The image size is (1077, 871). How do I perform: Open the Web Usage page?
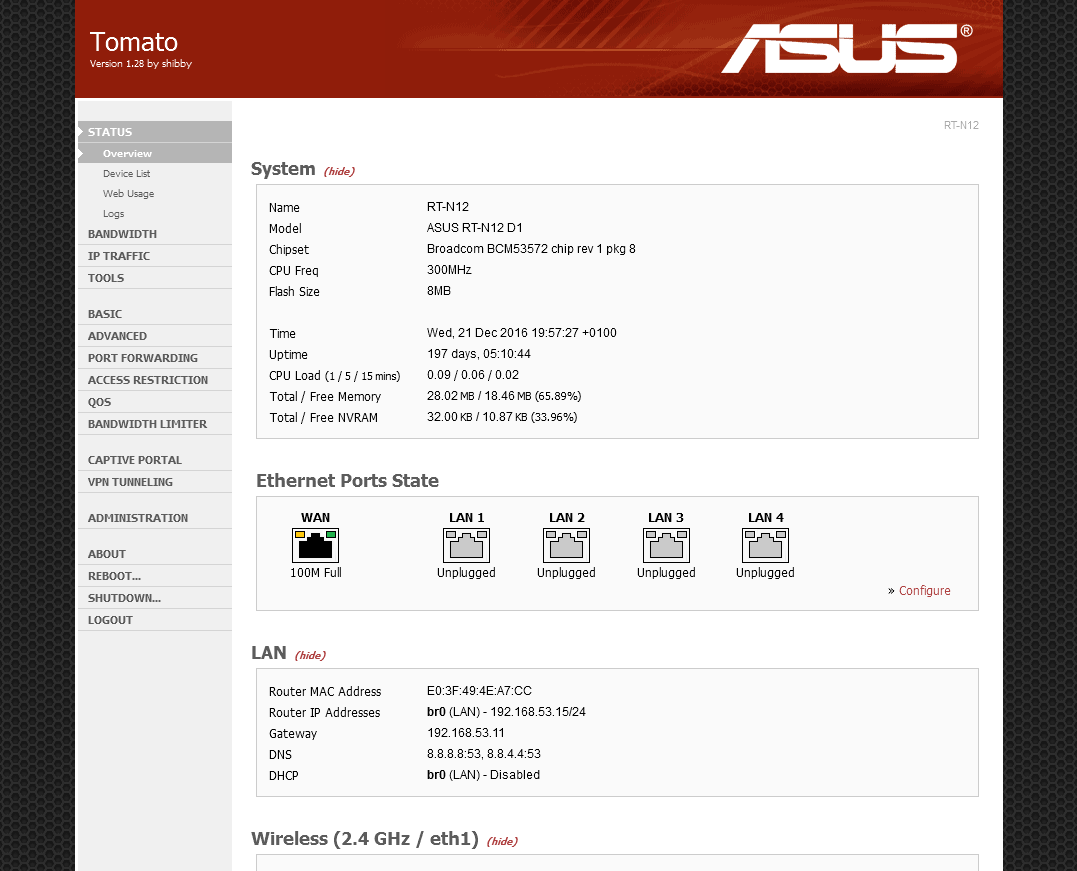pos(128,194)
